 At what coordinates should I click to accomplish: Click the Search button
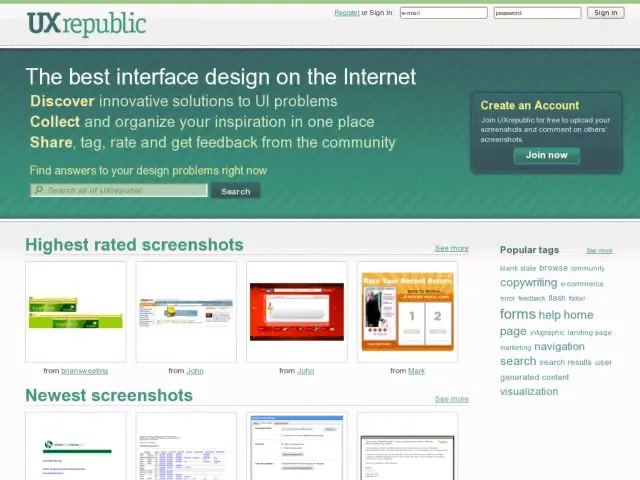(236, 191)
